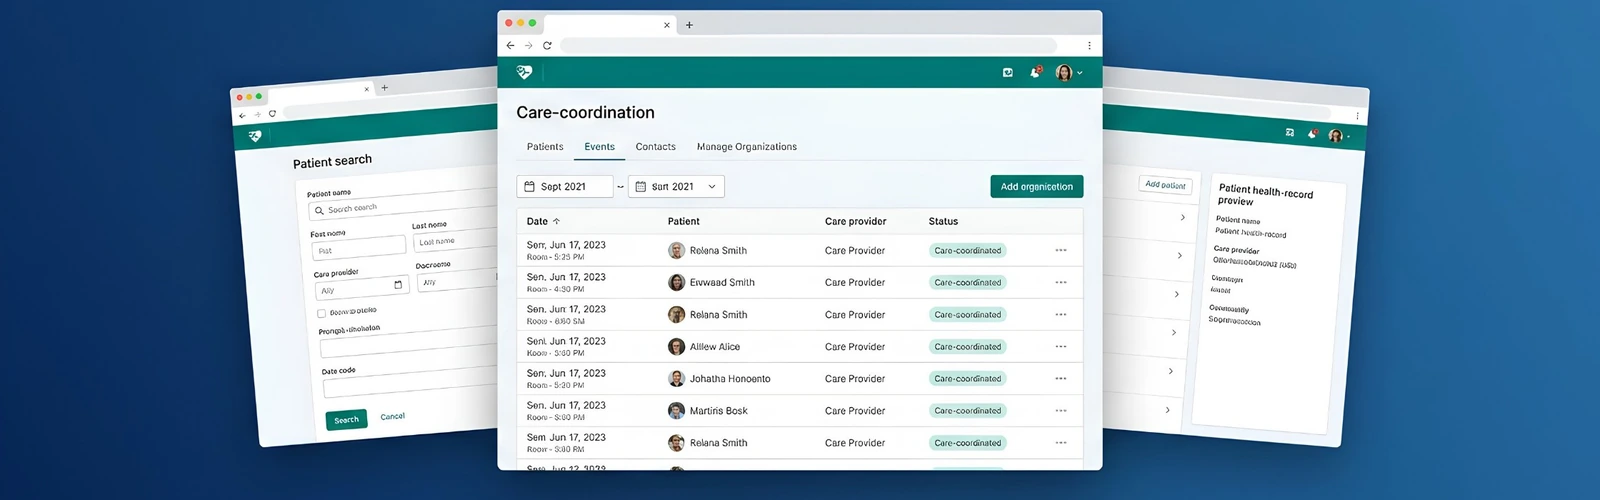
Task: Expand the end date dropdown next to Sept 2021
Action: point(676,187)
